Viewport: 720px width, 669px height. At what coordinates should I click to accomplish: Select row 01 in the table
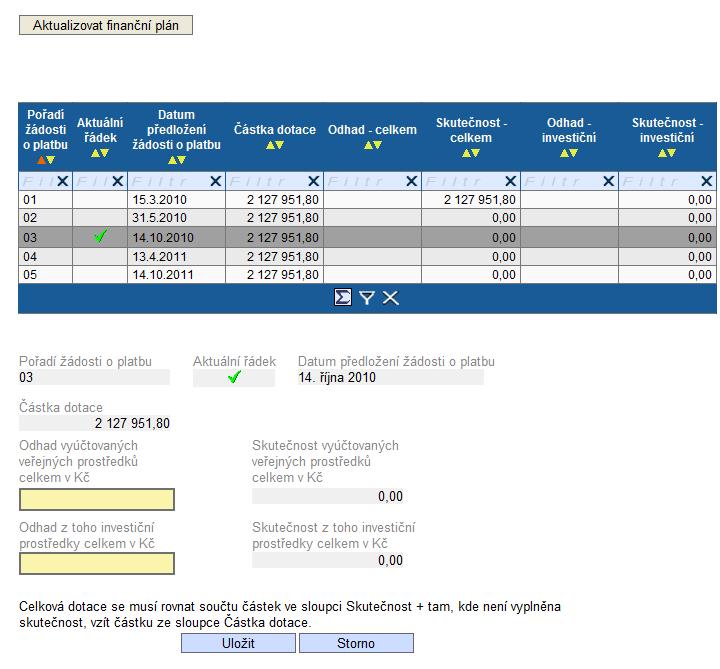point(367,200)
